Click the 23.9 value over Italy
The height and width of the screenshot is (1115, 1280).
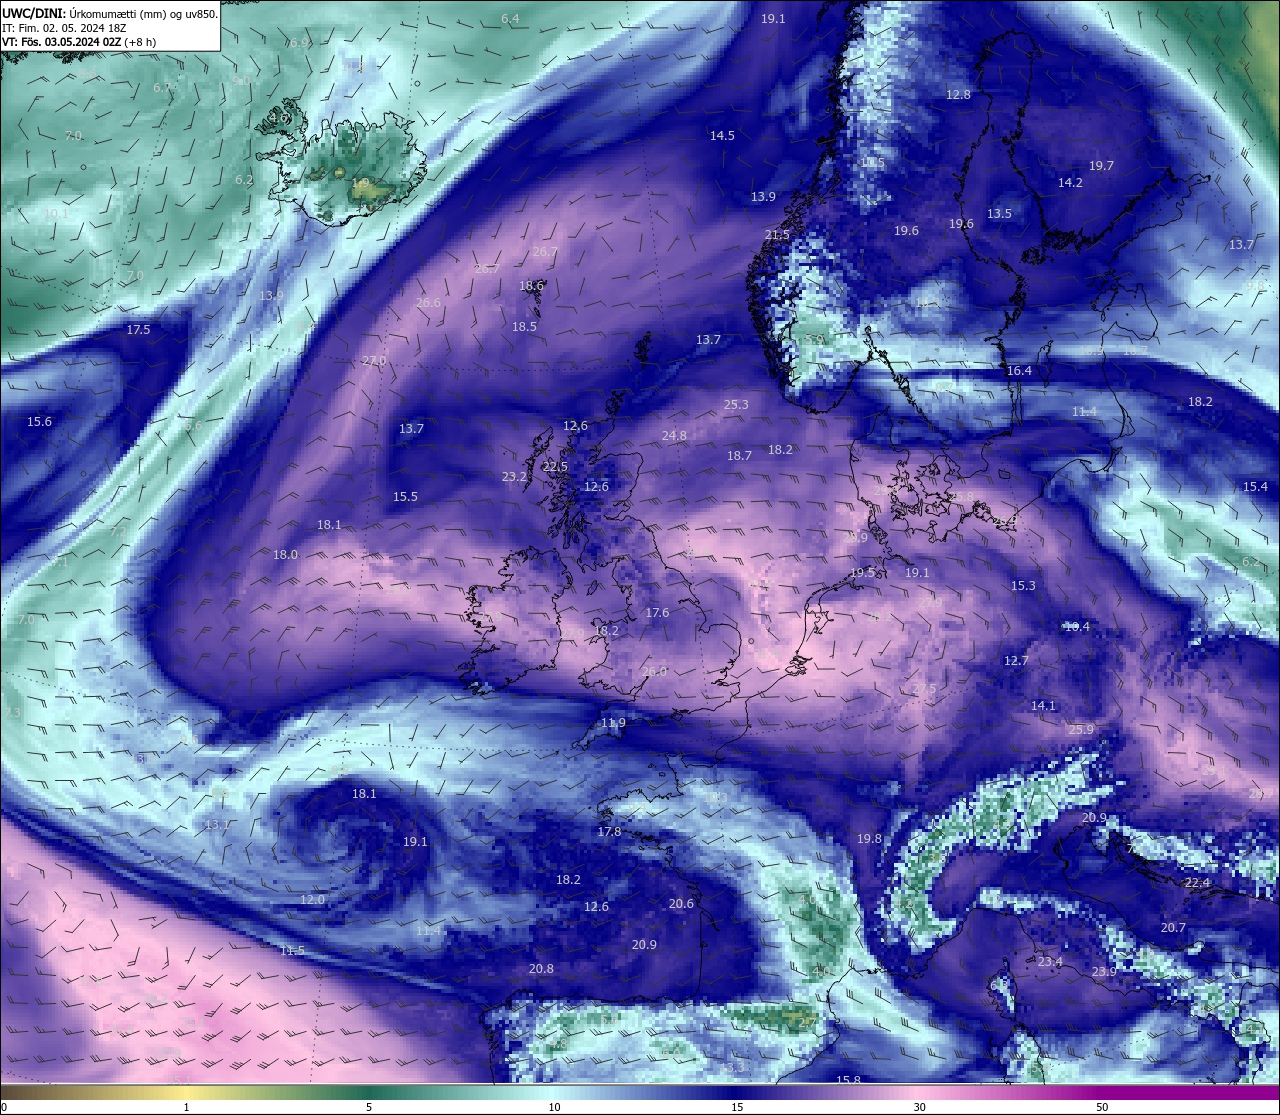(x=1104, y=971)
